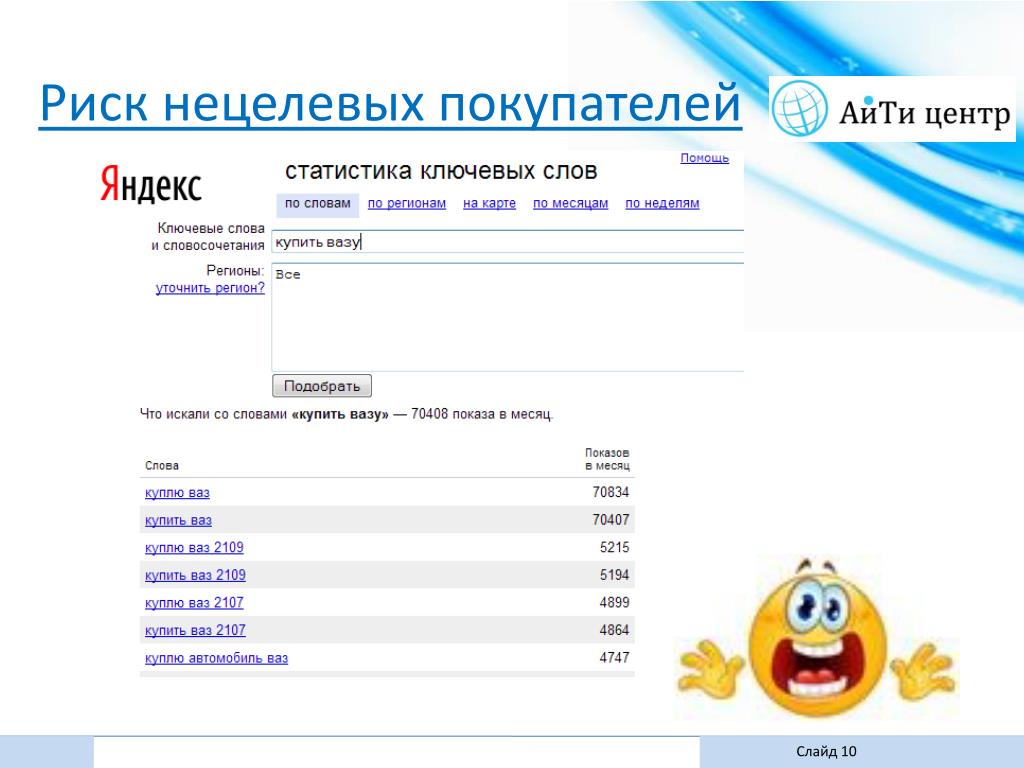Switch to the 'по месяцам' tab

pyautogui.click(x=570, y=204)
